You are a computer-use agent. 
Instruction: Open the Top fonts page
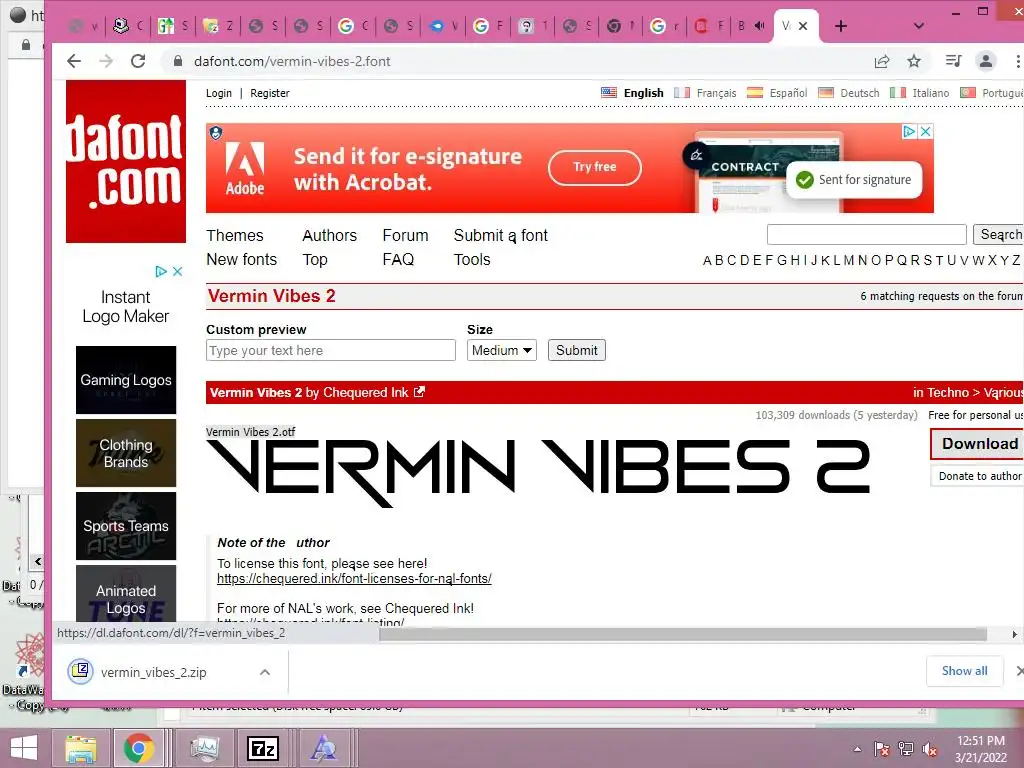[315, 259]
